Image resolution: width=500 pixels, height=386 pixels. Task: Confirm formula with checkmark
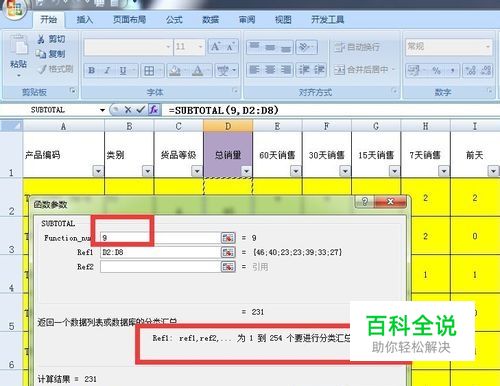[140, 110]
